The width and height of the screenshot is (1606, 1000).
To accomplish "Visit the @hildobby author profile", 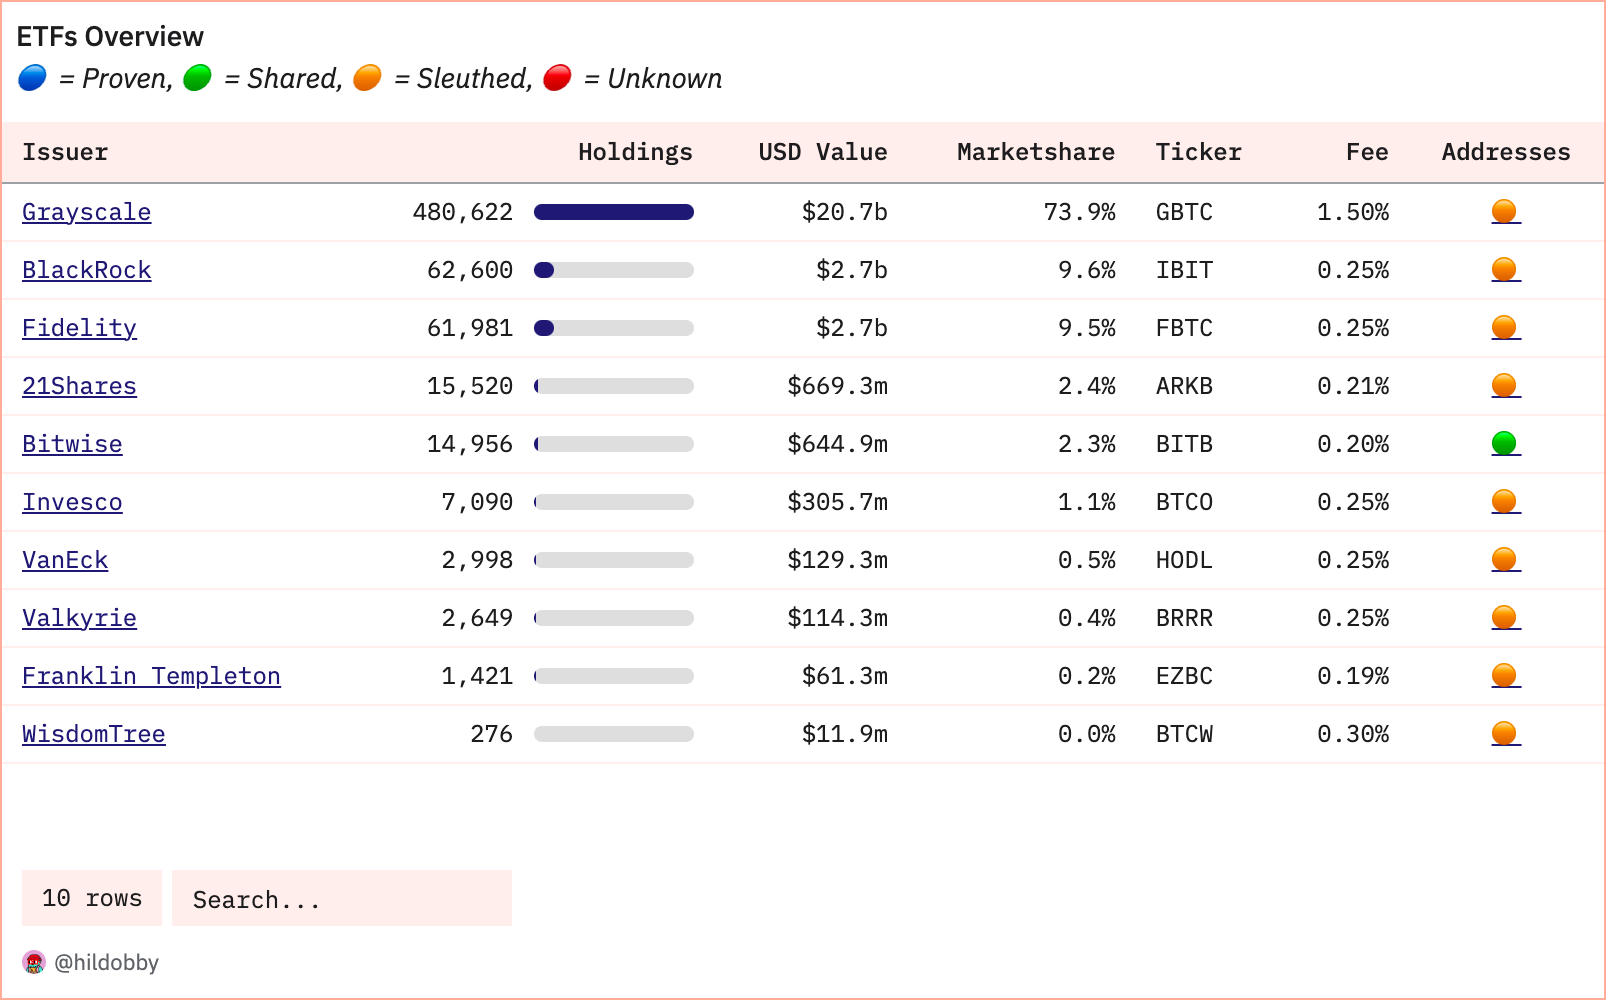I will tap(106, 963).
